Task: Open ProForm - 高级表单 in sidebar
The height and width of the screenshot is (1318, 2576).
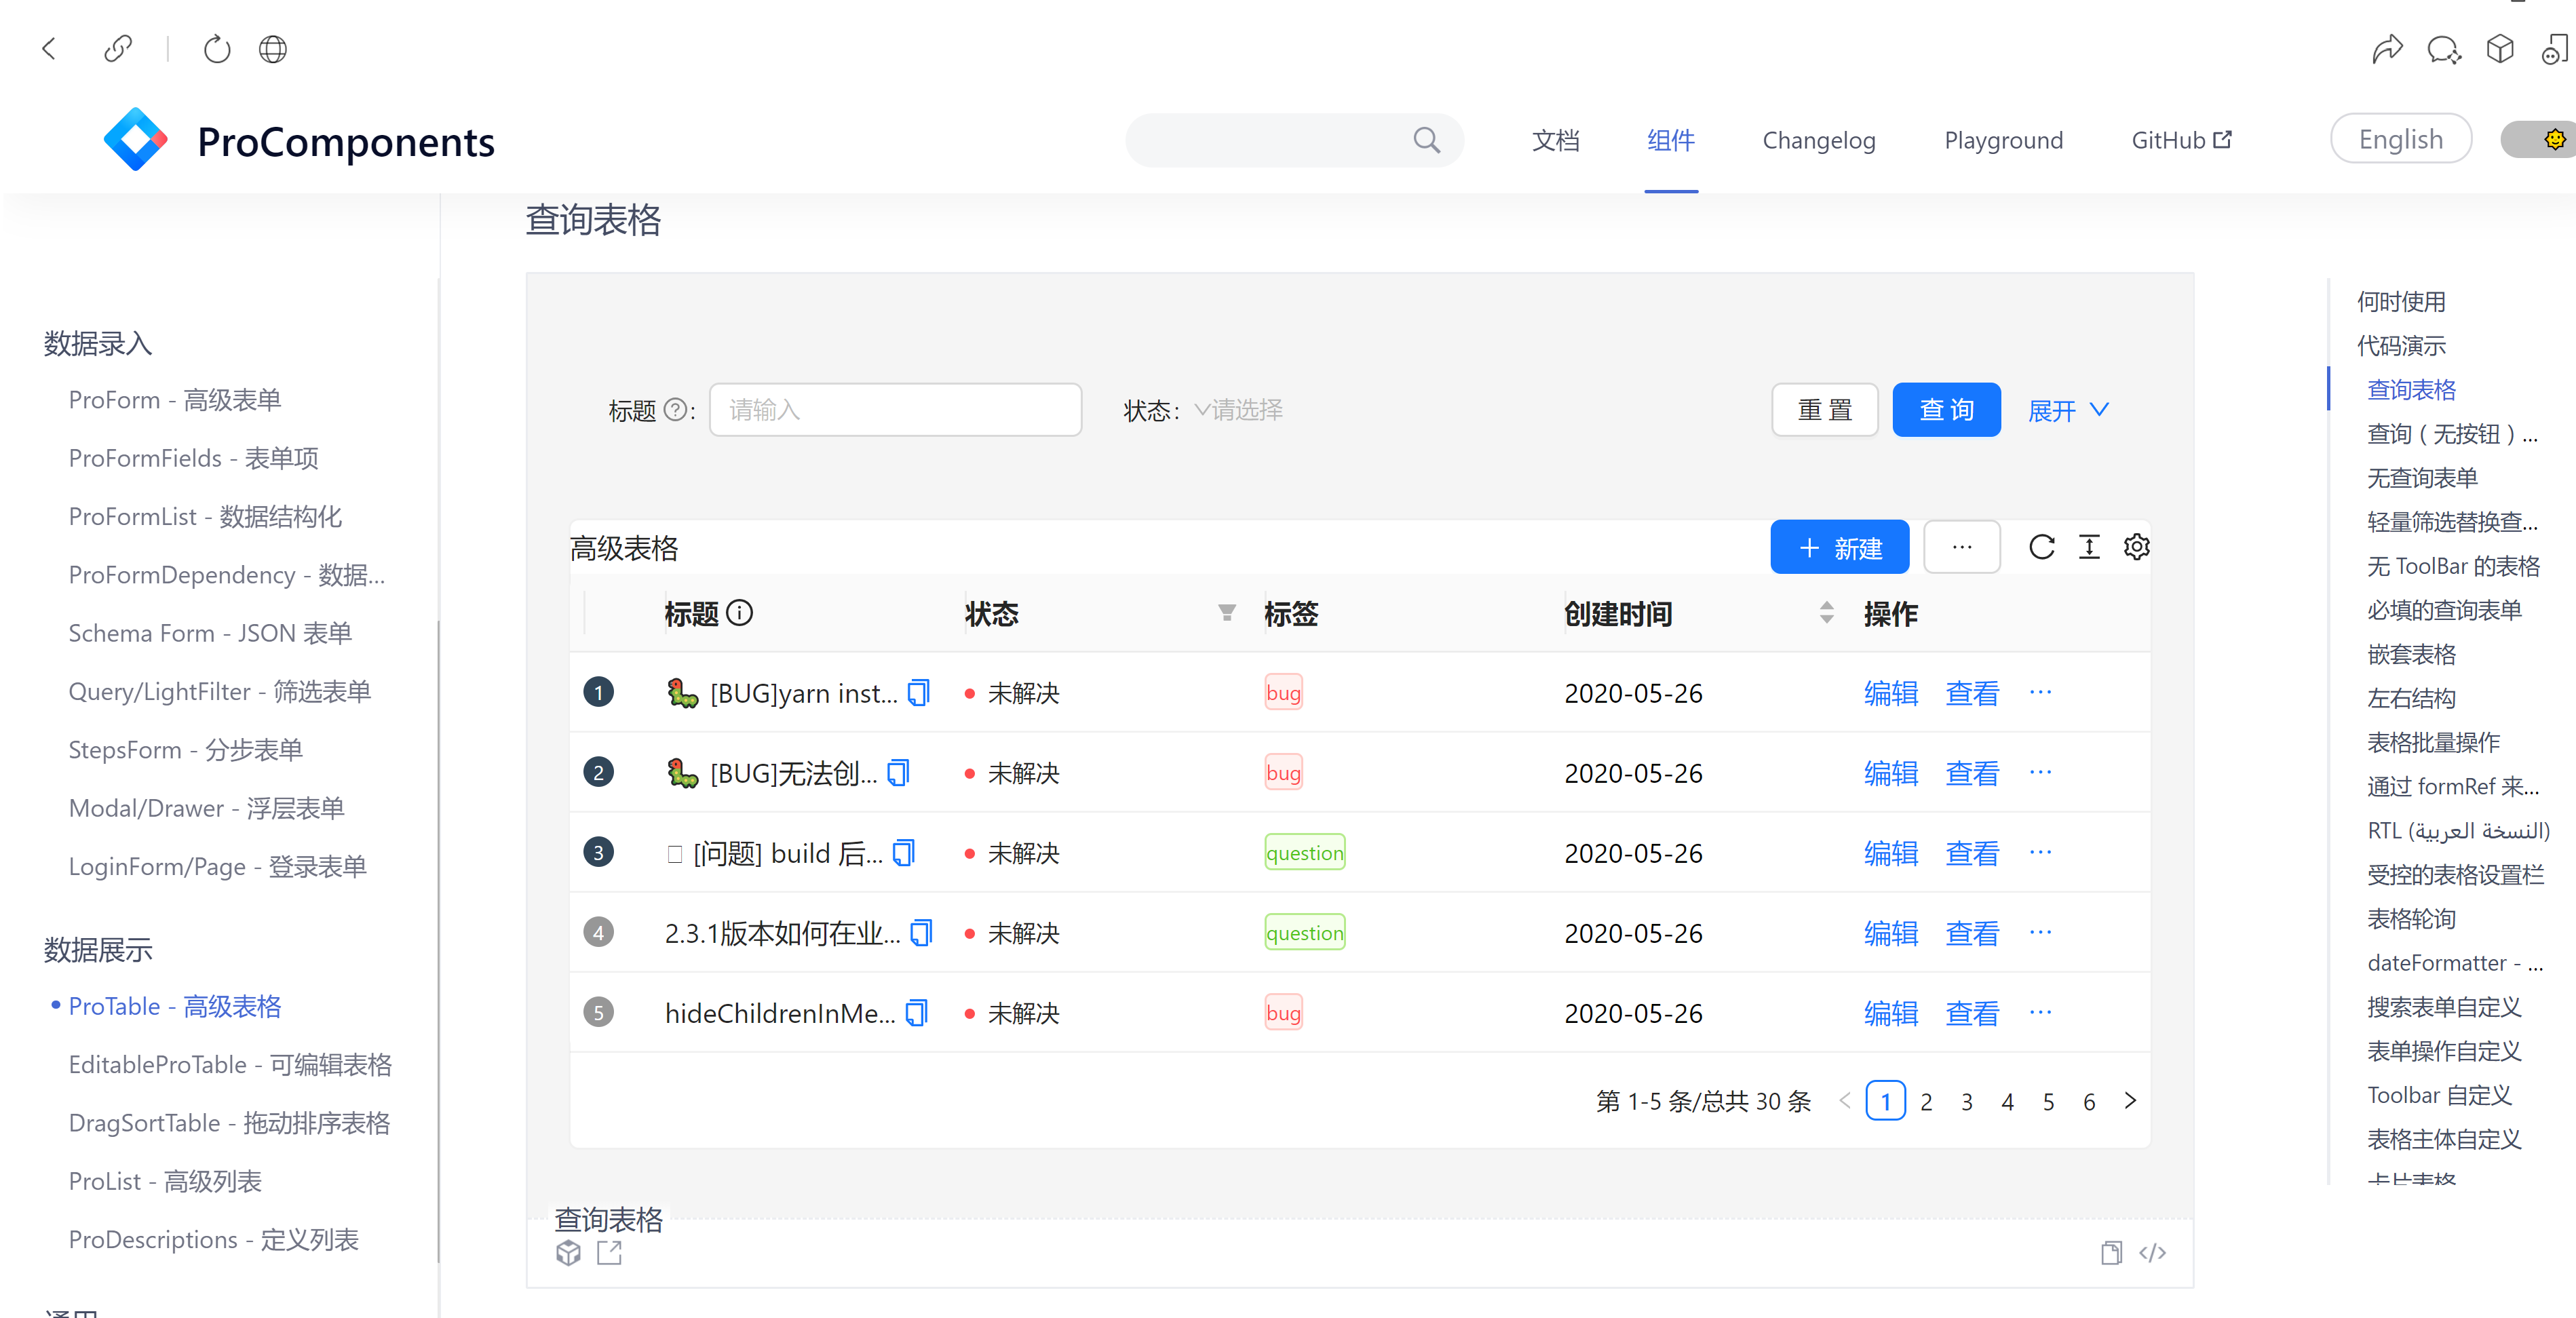Action: 175,400
